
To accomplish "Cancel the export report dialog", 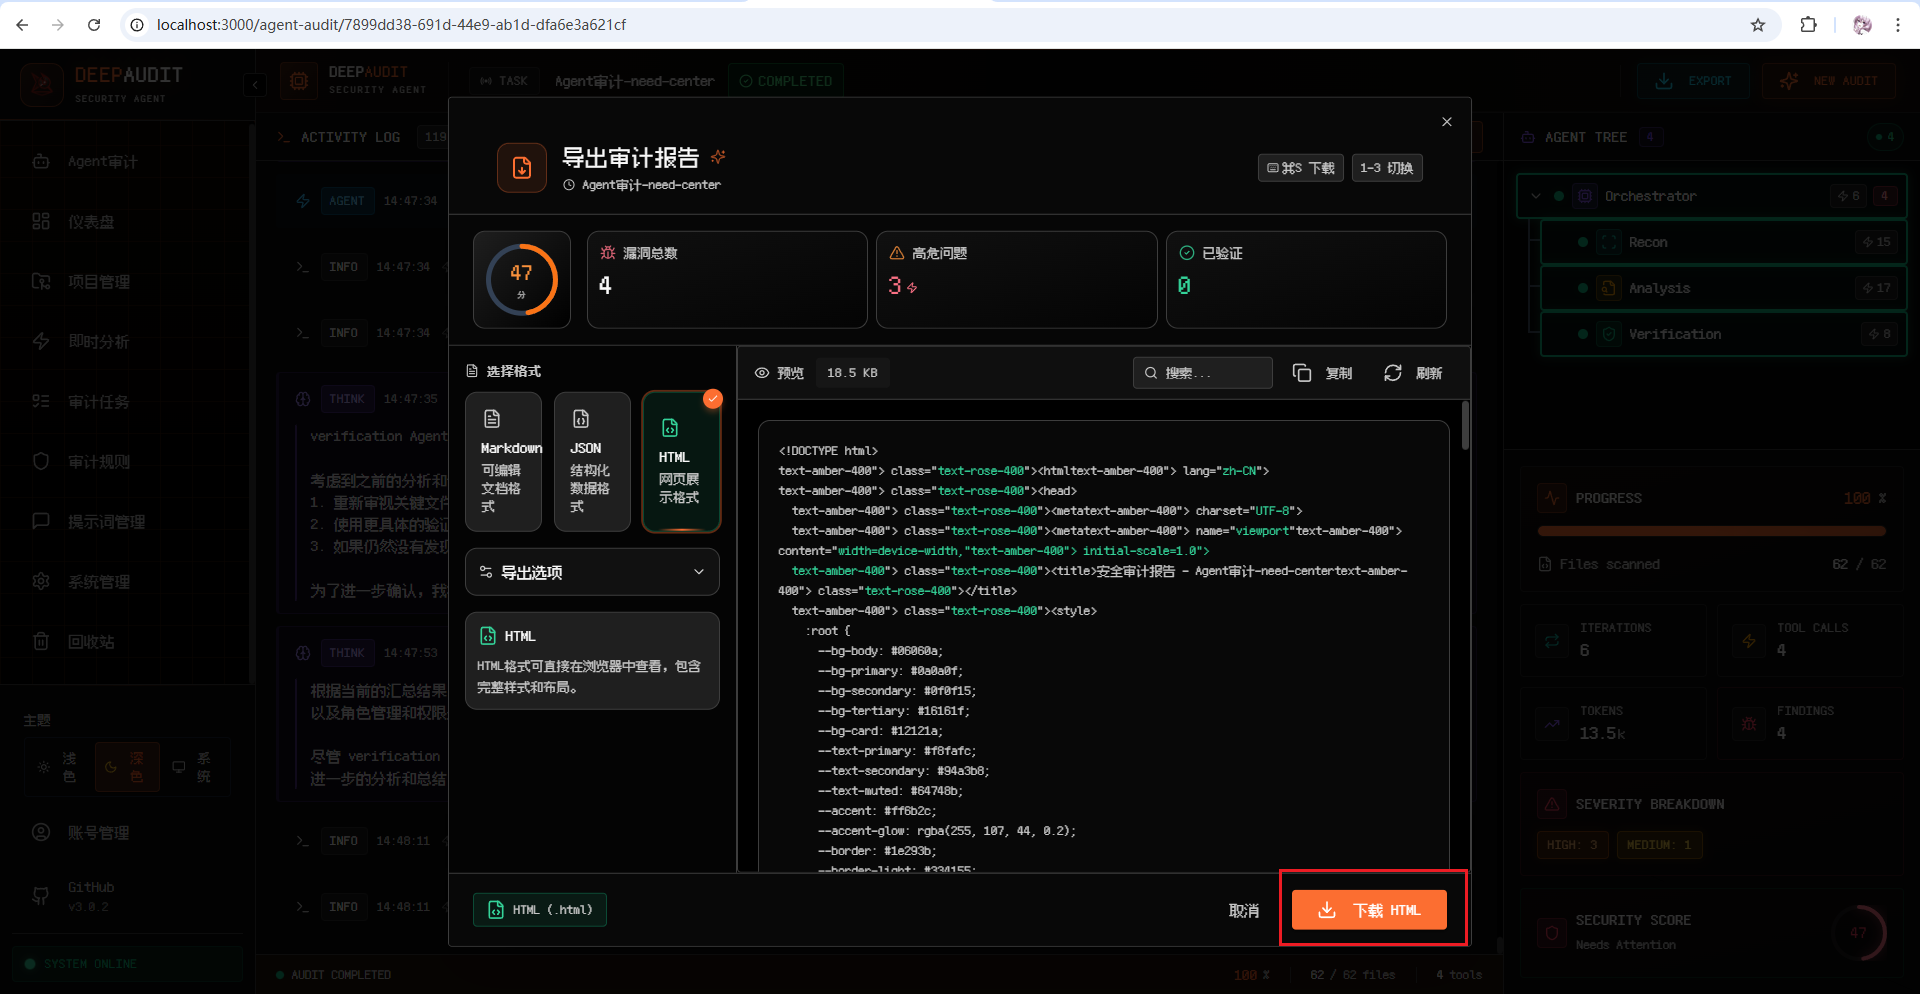I will point(1244,910).
